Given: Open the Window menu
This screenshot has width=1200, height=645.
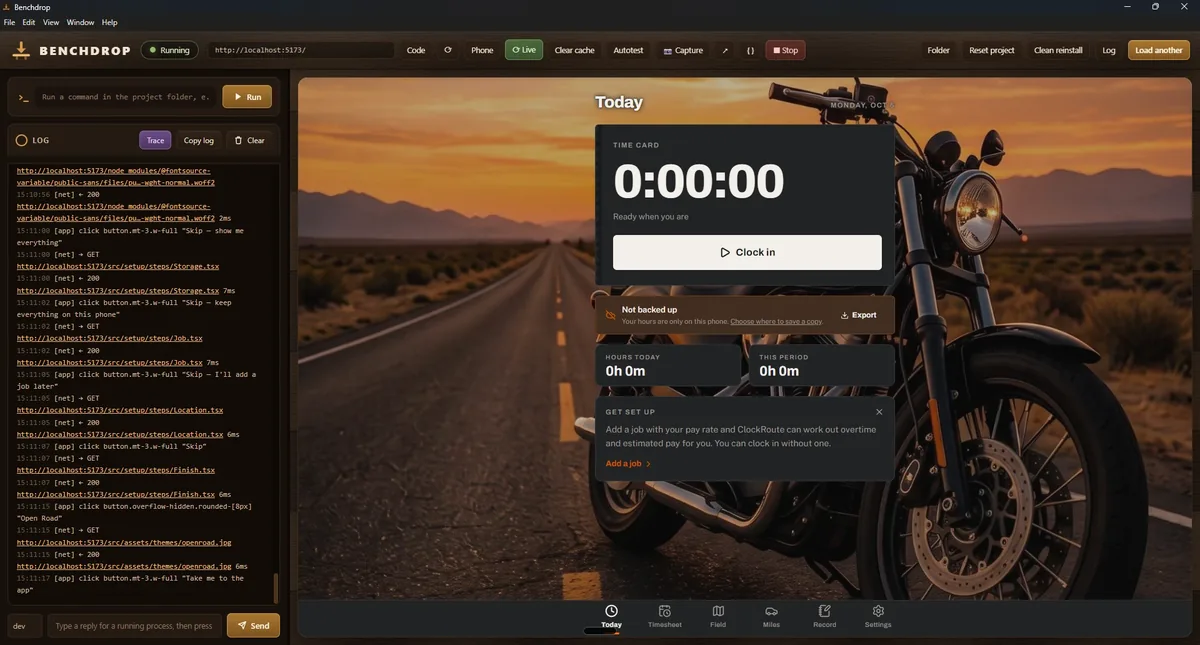Looking at the screenshot, I should click(x=81, y=22).
